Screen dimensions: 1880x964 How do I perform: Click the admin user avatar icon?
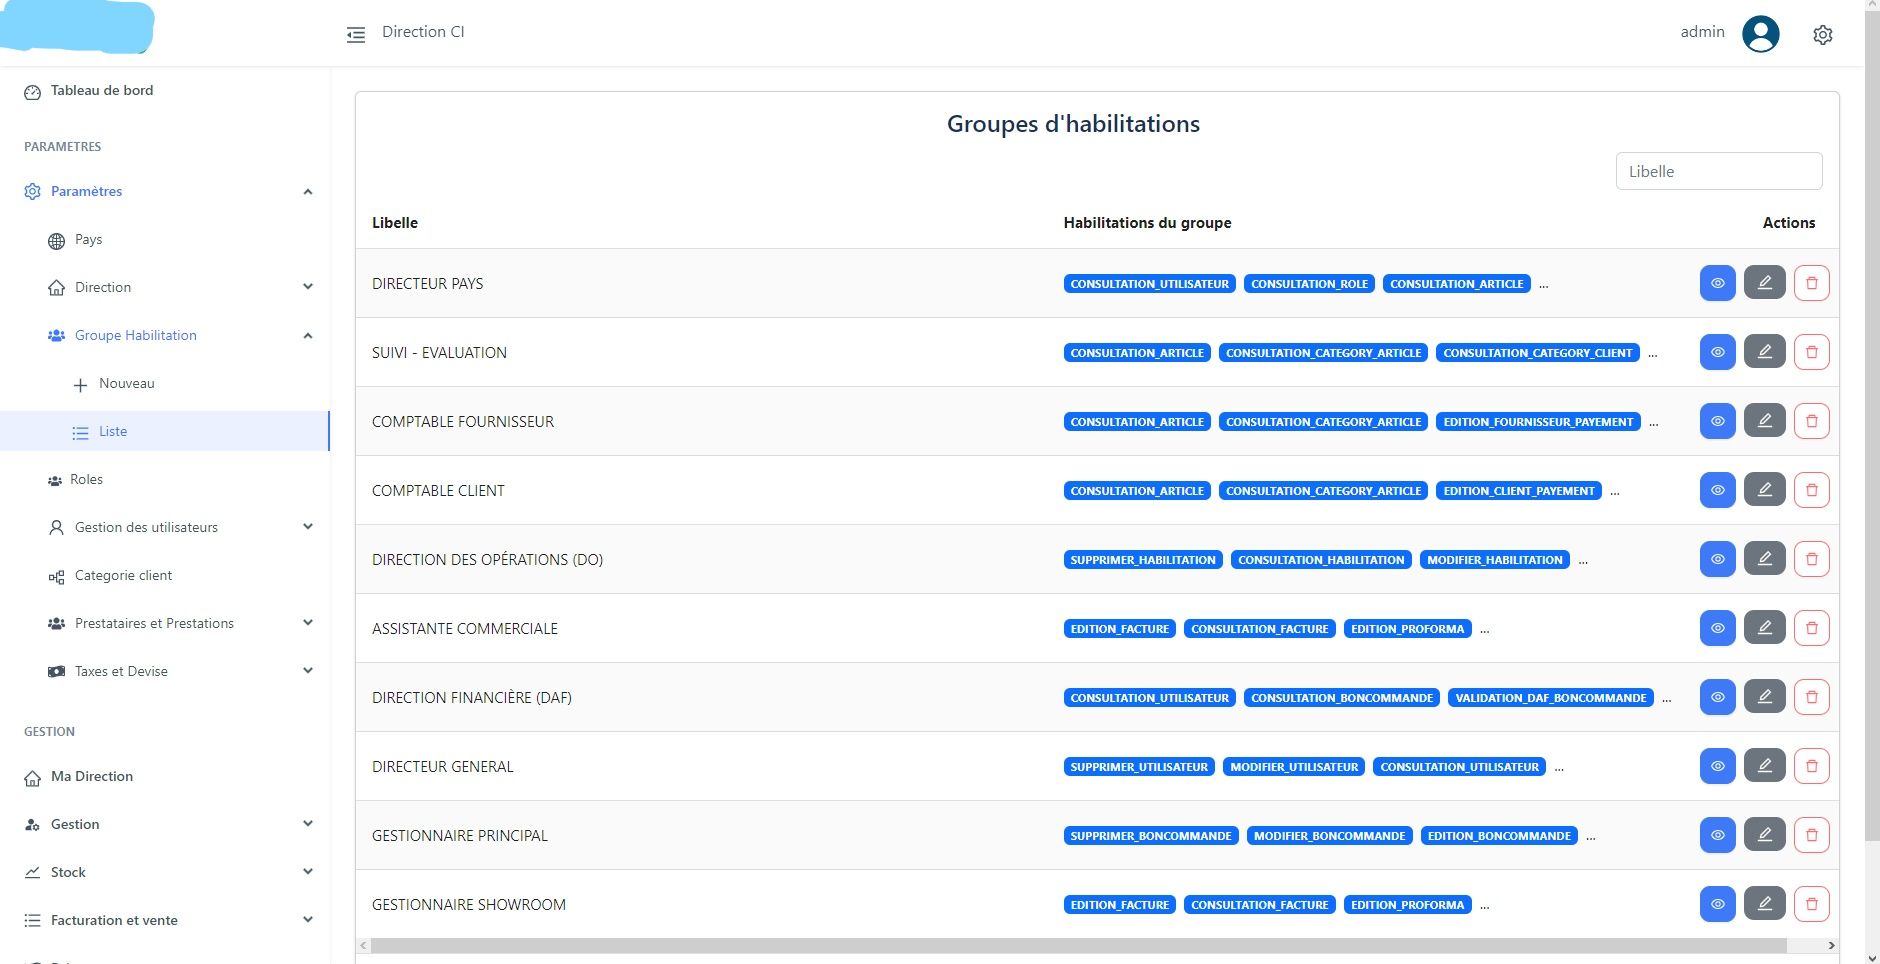pos(1760,34)
